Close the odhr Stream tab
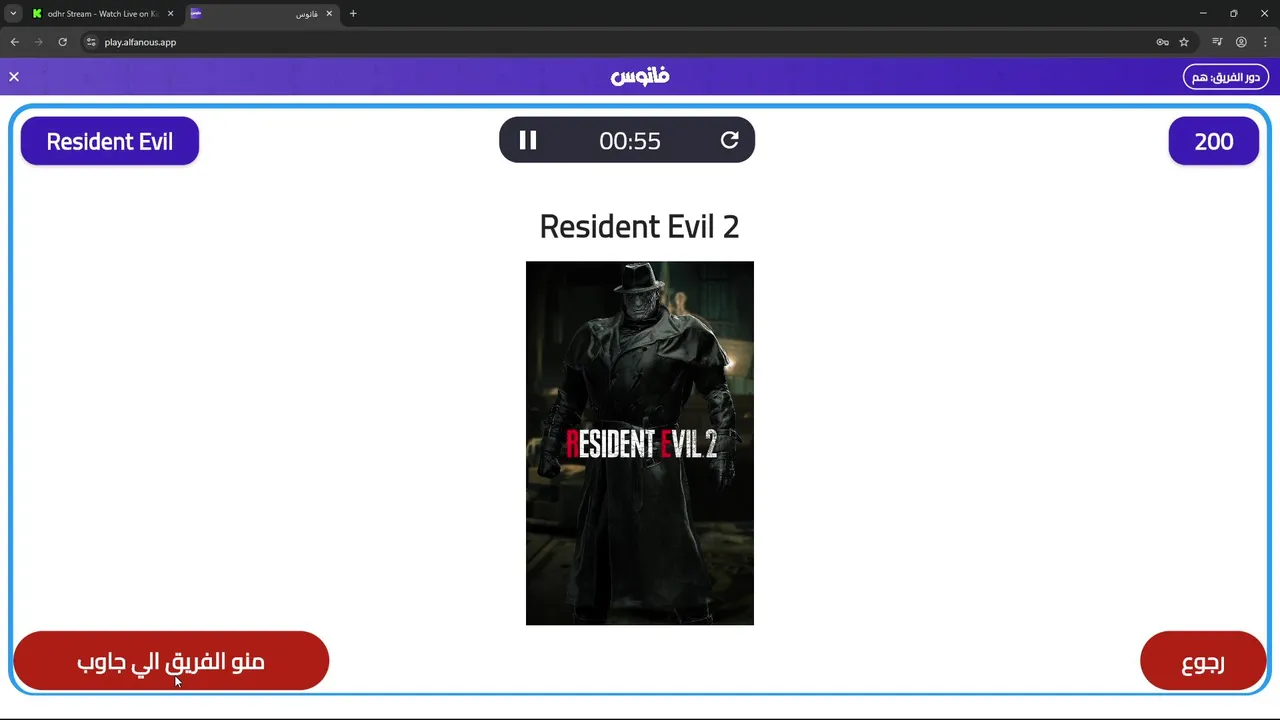Viewport: 1280px width, 720px height. [170, 14]
